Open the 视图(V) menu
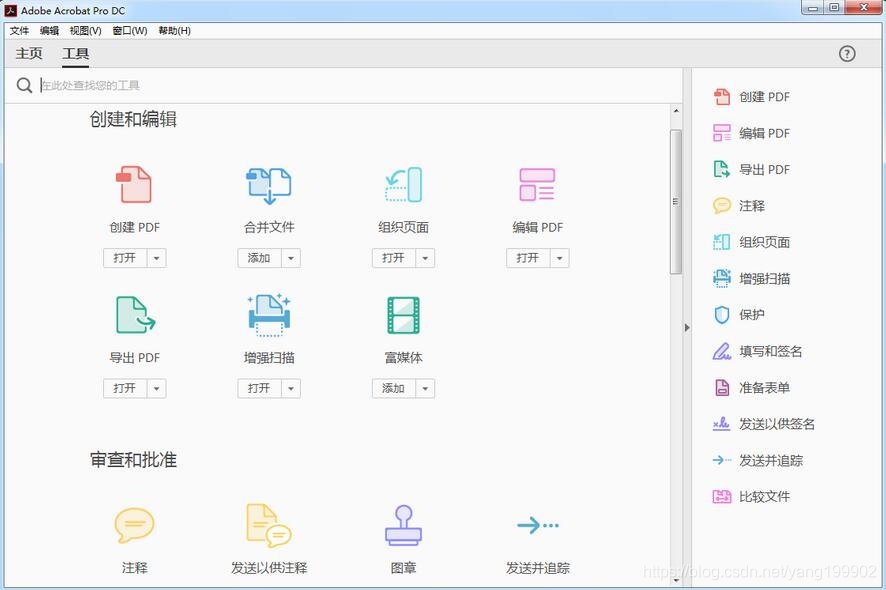The image size is (886, 590). click(x=85, y=31)
